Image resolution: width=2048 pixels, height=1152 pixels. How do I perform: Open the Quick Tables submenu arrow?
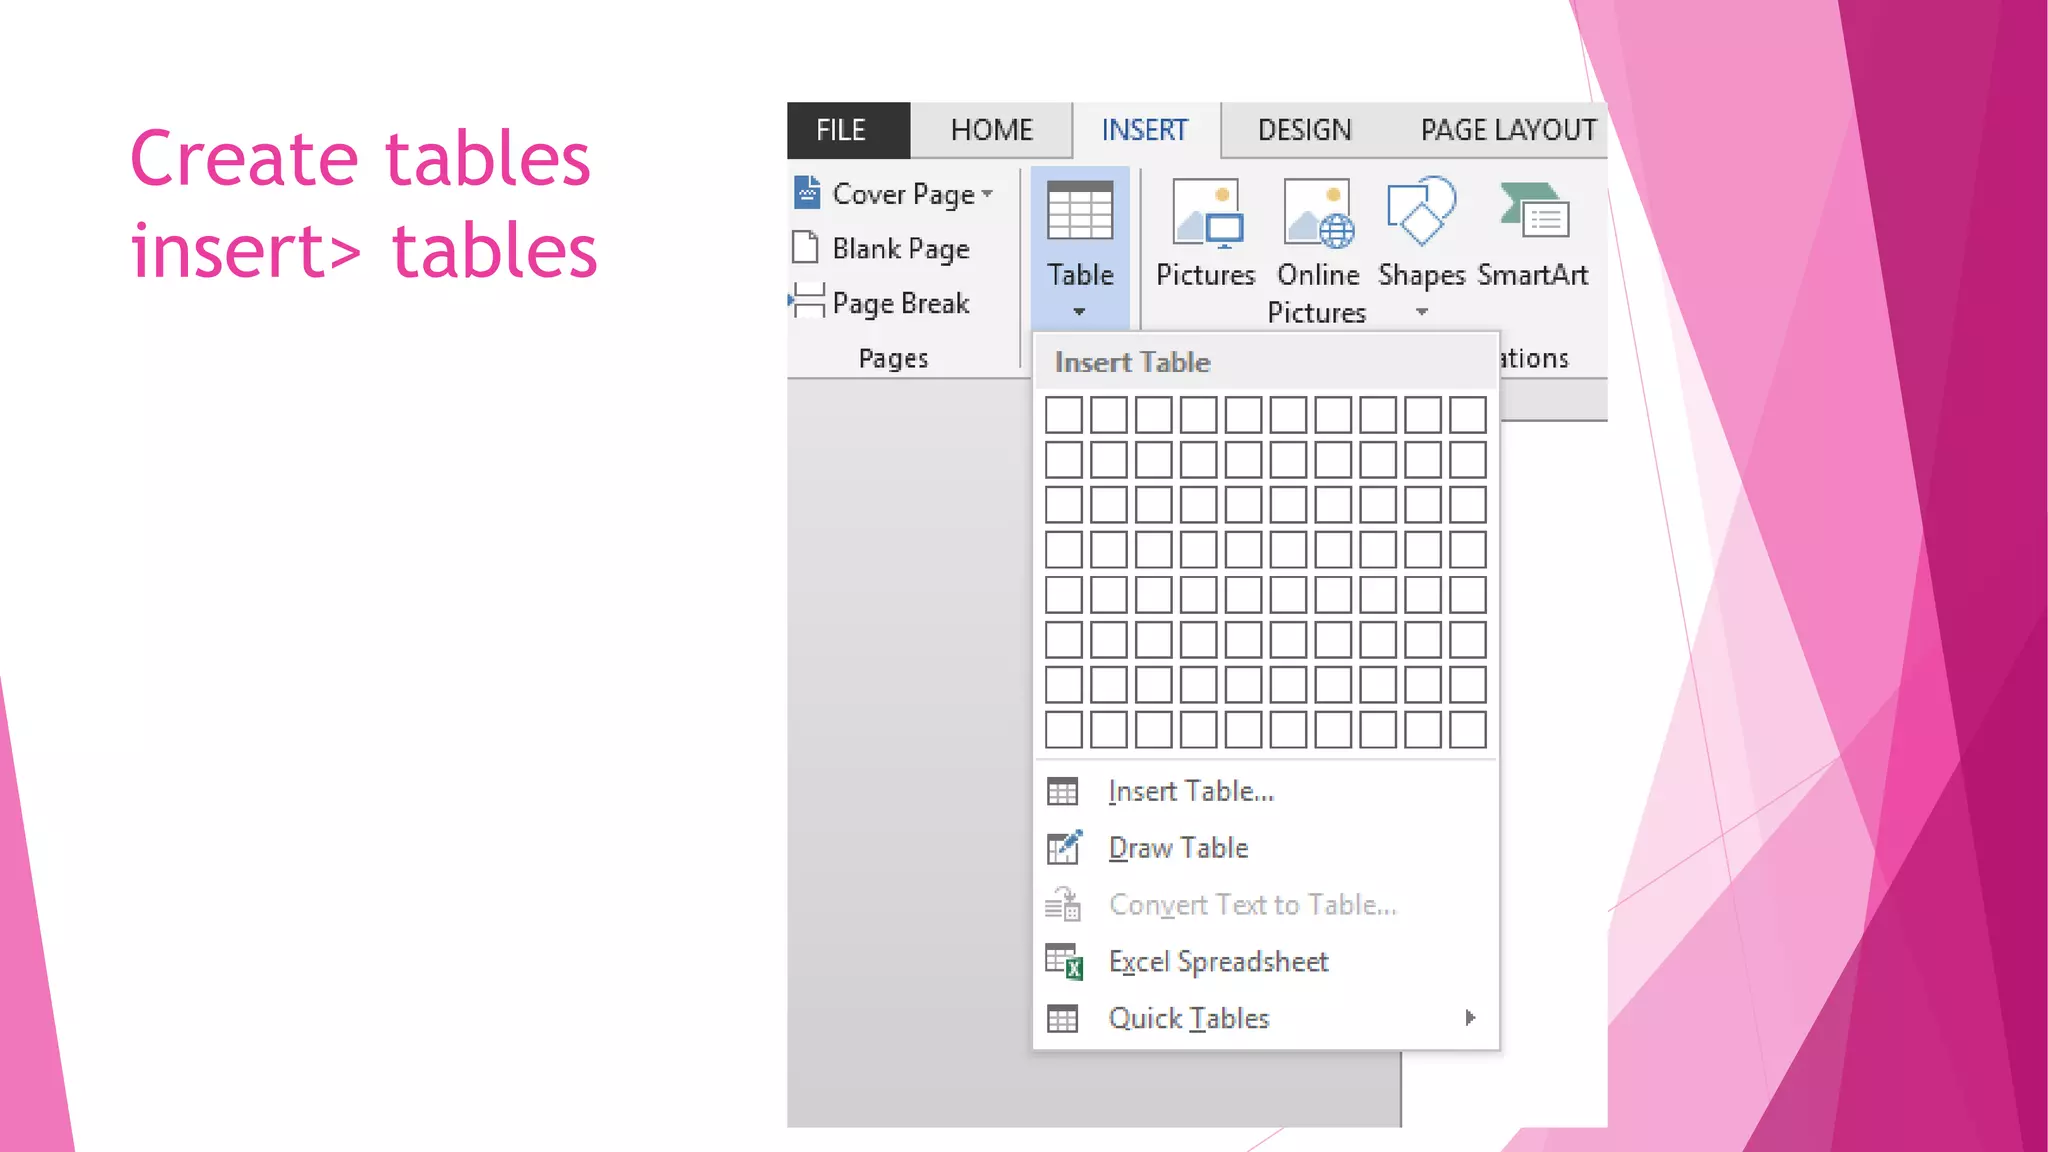(x=1470, y=1018)
